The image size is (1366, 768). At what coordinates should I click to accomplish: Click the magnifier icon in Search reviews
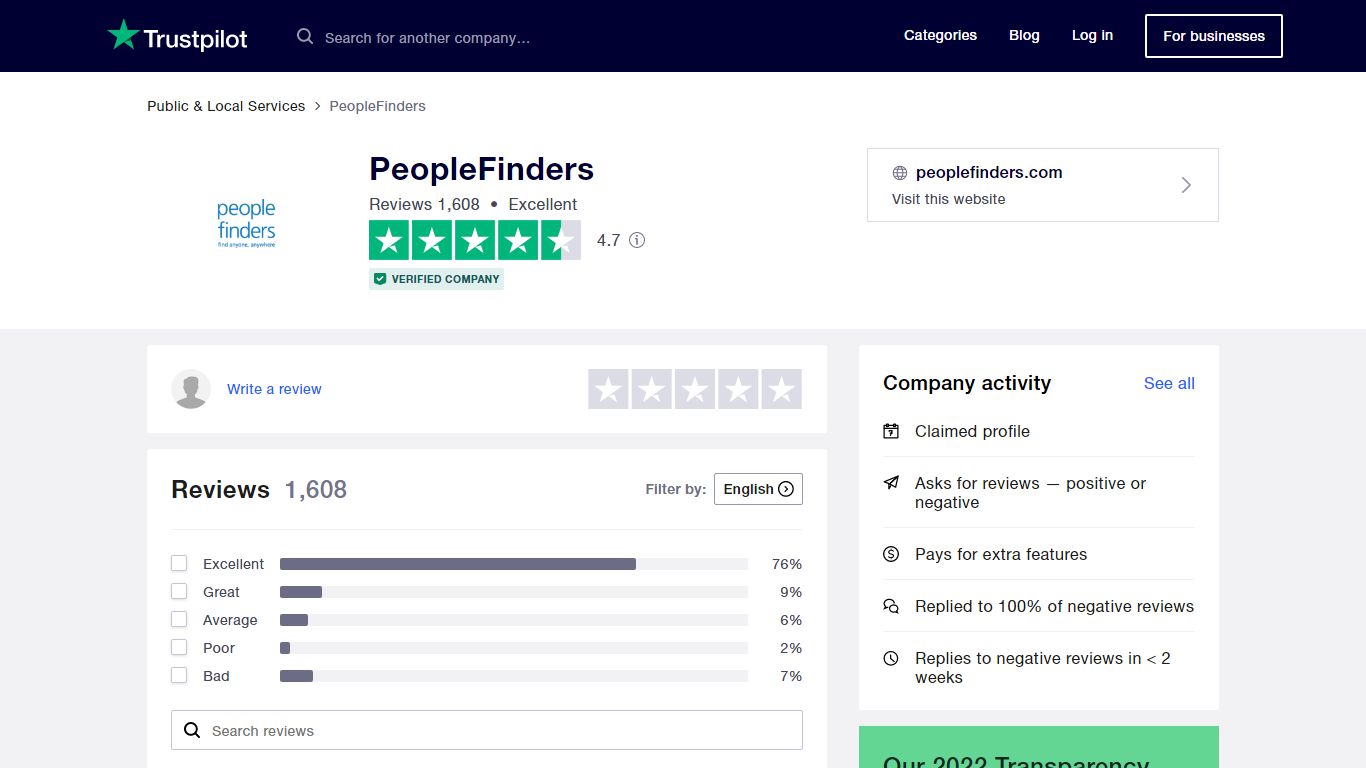coord(192,730)
